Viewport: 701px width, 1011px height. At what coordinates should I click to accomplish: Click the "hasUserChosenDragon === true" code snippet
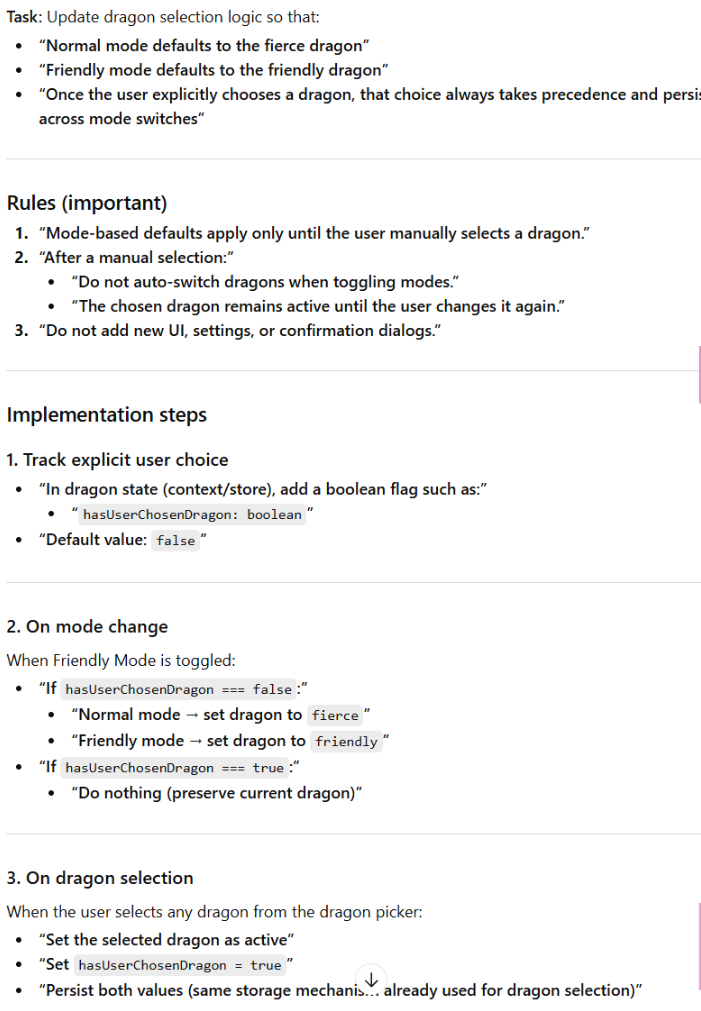coord(174,768)
